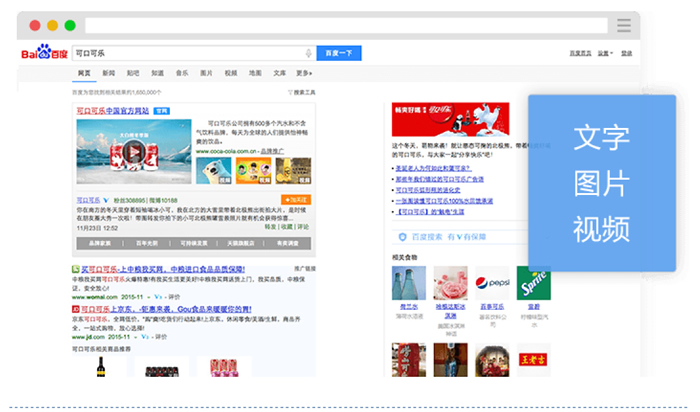This screenshot has width=700, height=412.
Task: Open the 可口可乐中国官方网站 result title
Action: 112,111
